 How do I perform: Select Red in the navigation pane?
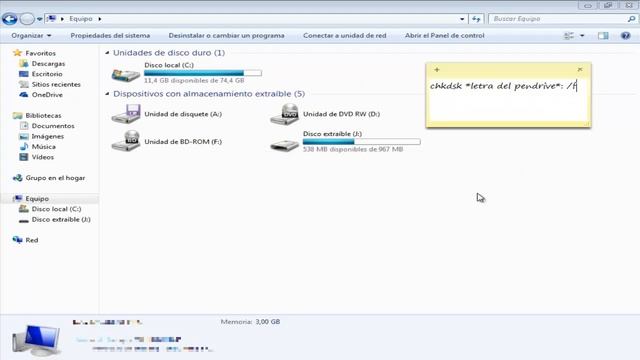31,240
